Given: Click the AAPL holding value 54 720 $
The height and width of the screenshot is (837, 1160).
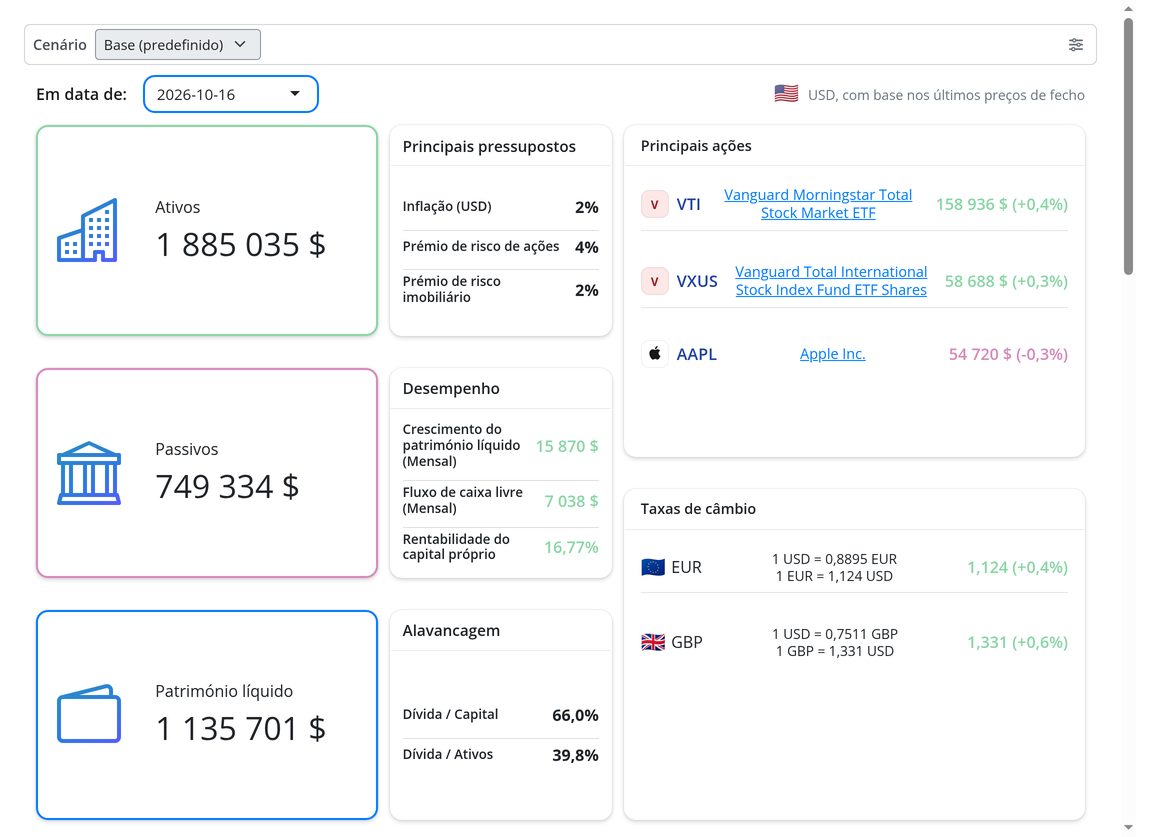Looking at the screenshot, I should tap(1008, 354).
